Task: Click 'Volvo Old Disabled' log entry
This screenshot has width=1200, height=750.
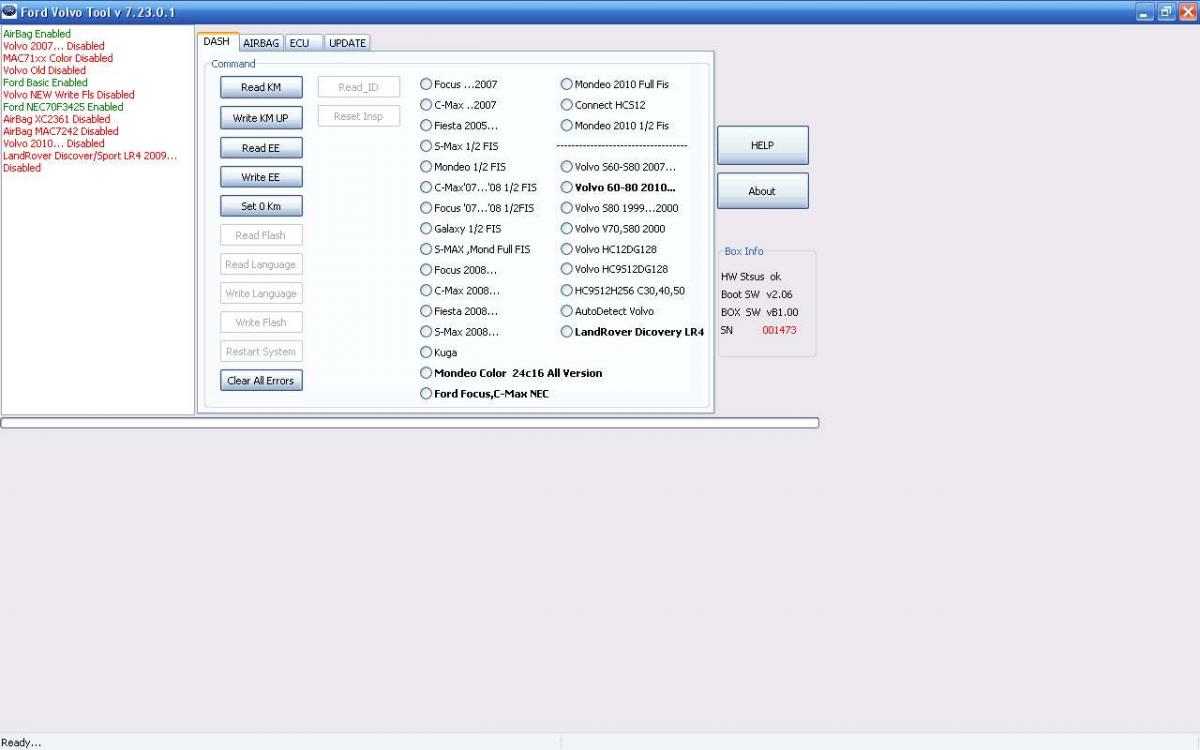Action: pos(45,70)
